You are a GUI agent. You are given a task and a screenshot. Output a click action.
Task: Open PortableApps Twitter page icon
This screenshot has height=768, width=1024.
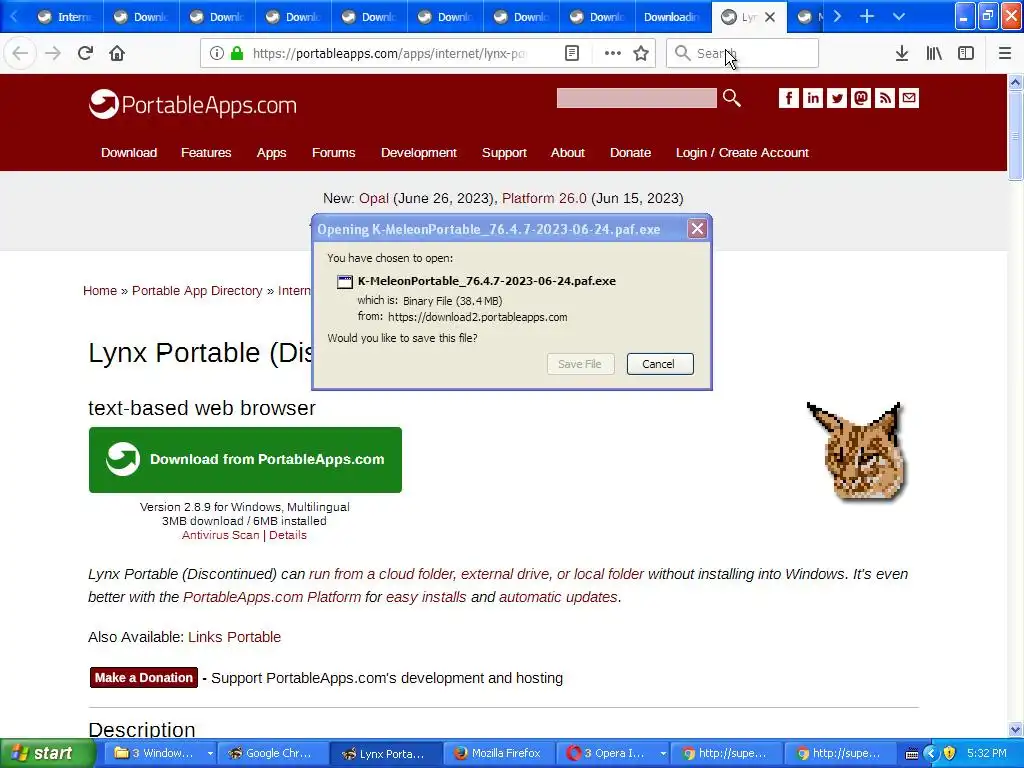coord(837,98)
